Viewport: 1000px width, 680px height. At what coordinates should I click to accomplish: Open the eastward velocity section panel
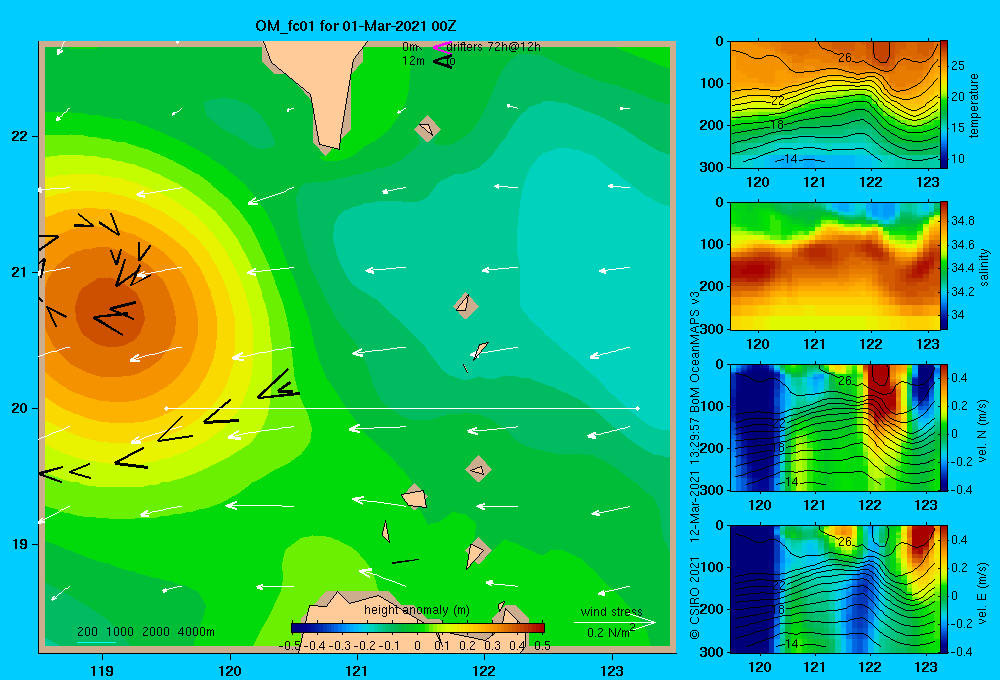[x=835, y=589]
